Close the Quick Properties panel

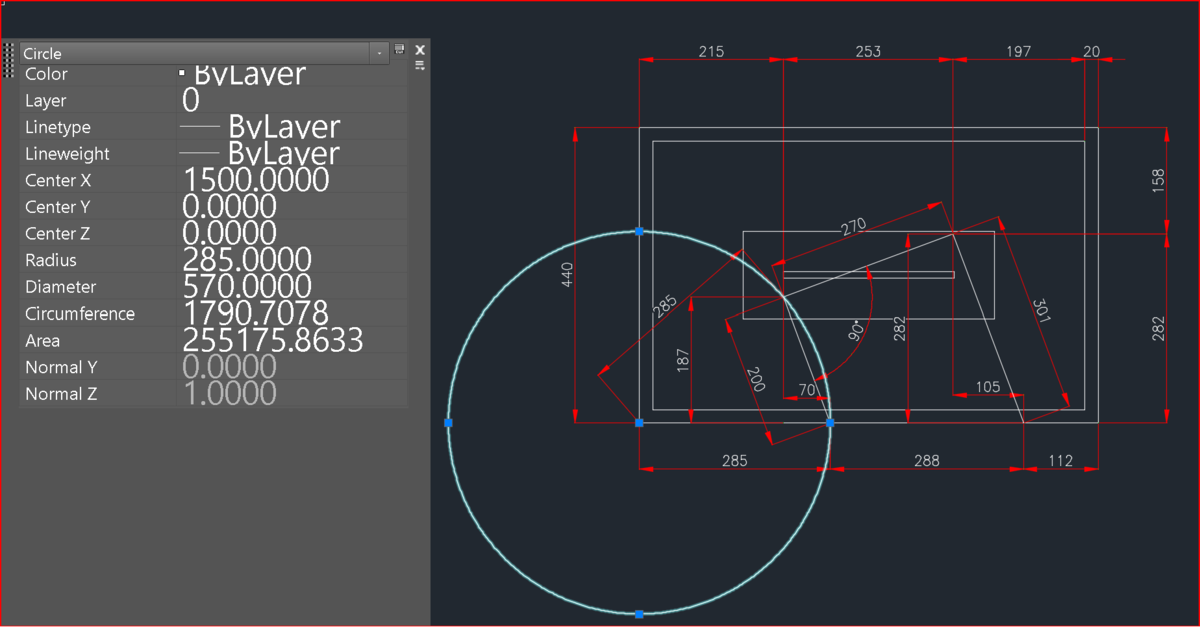[x=420, y=50]
